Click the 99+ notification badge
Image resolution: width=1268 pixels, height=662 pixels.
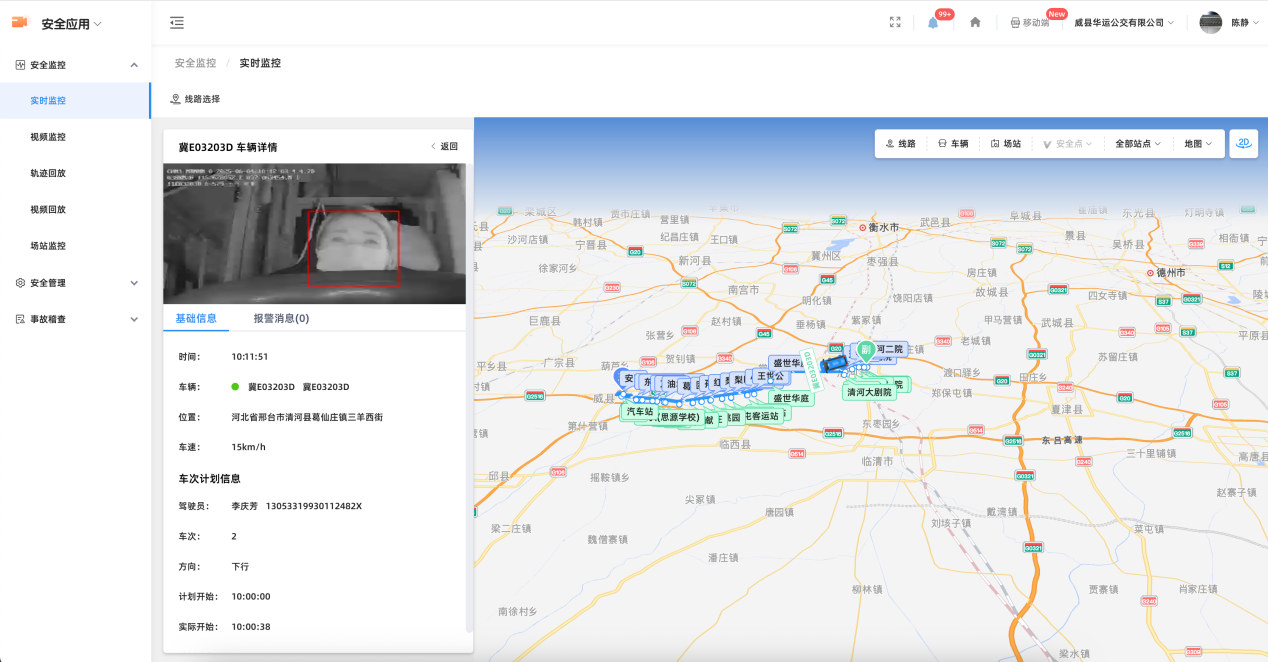pyautogui.click(x=944, y=14)
